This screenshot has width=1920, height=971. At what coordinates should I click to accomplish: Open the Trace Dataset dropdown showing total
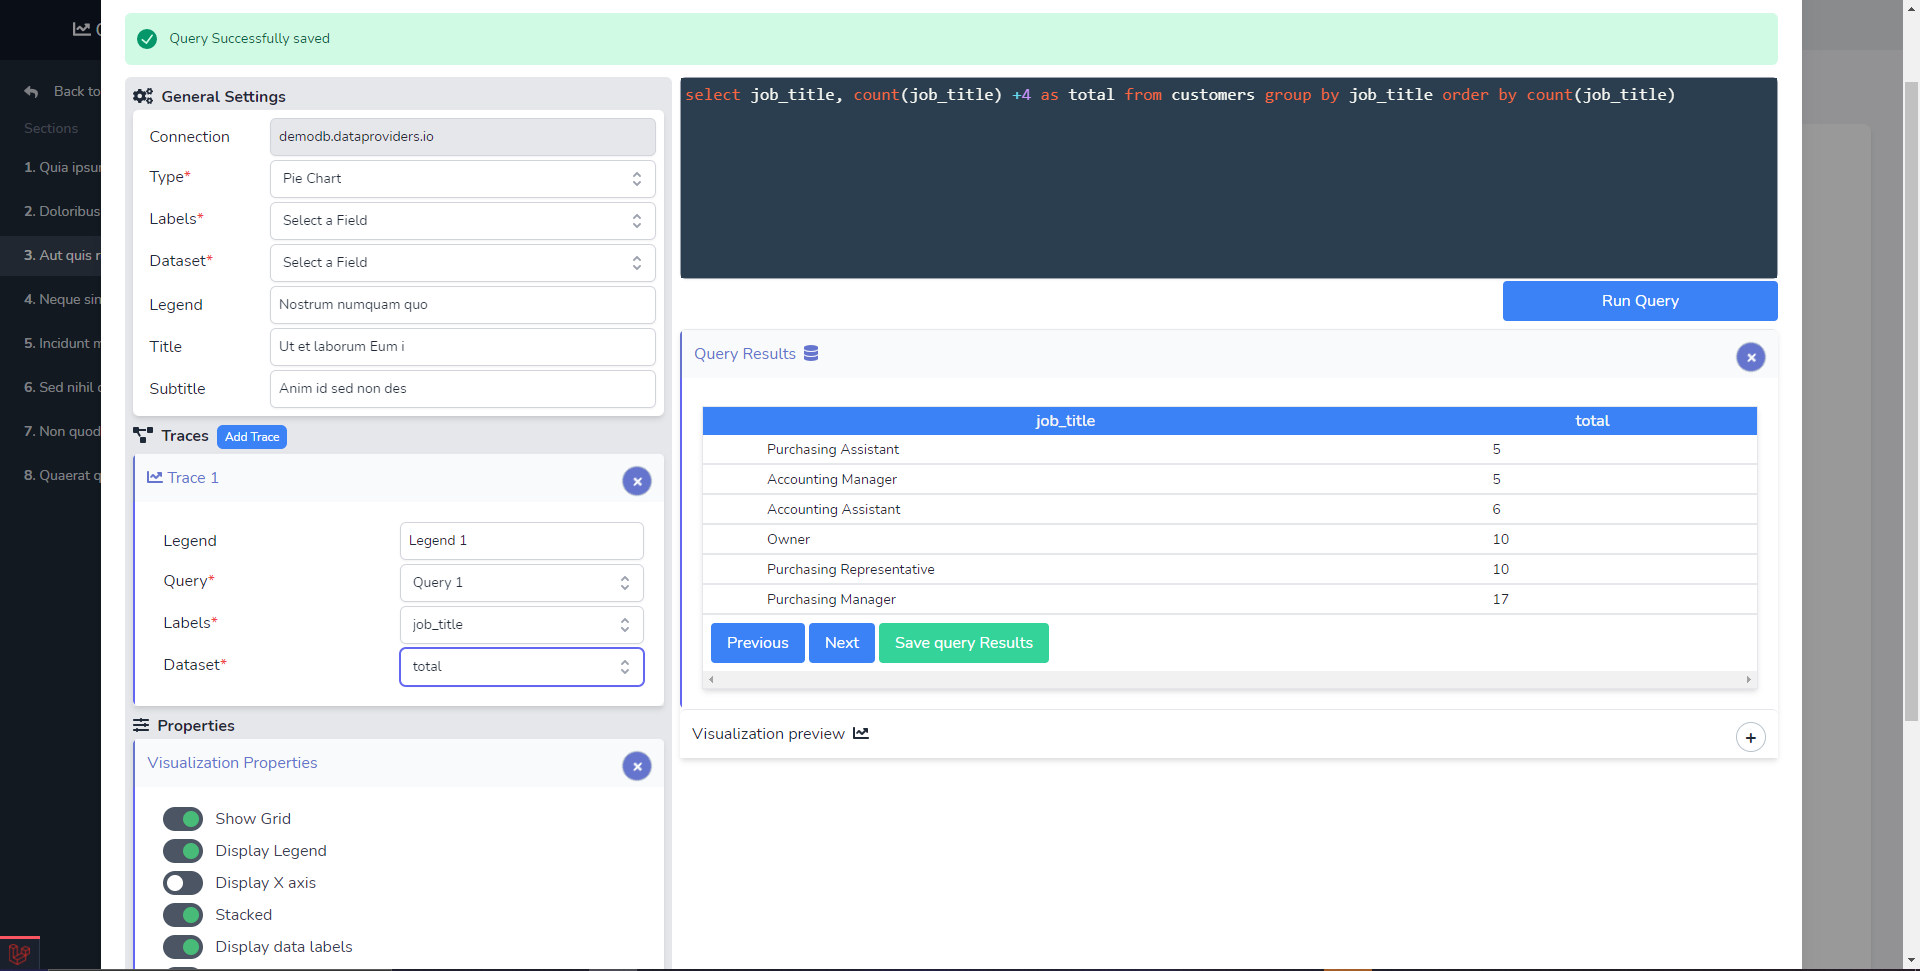click(521, 667)
